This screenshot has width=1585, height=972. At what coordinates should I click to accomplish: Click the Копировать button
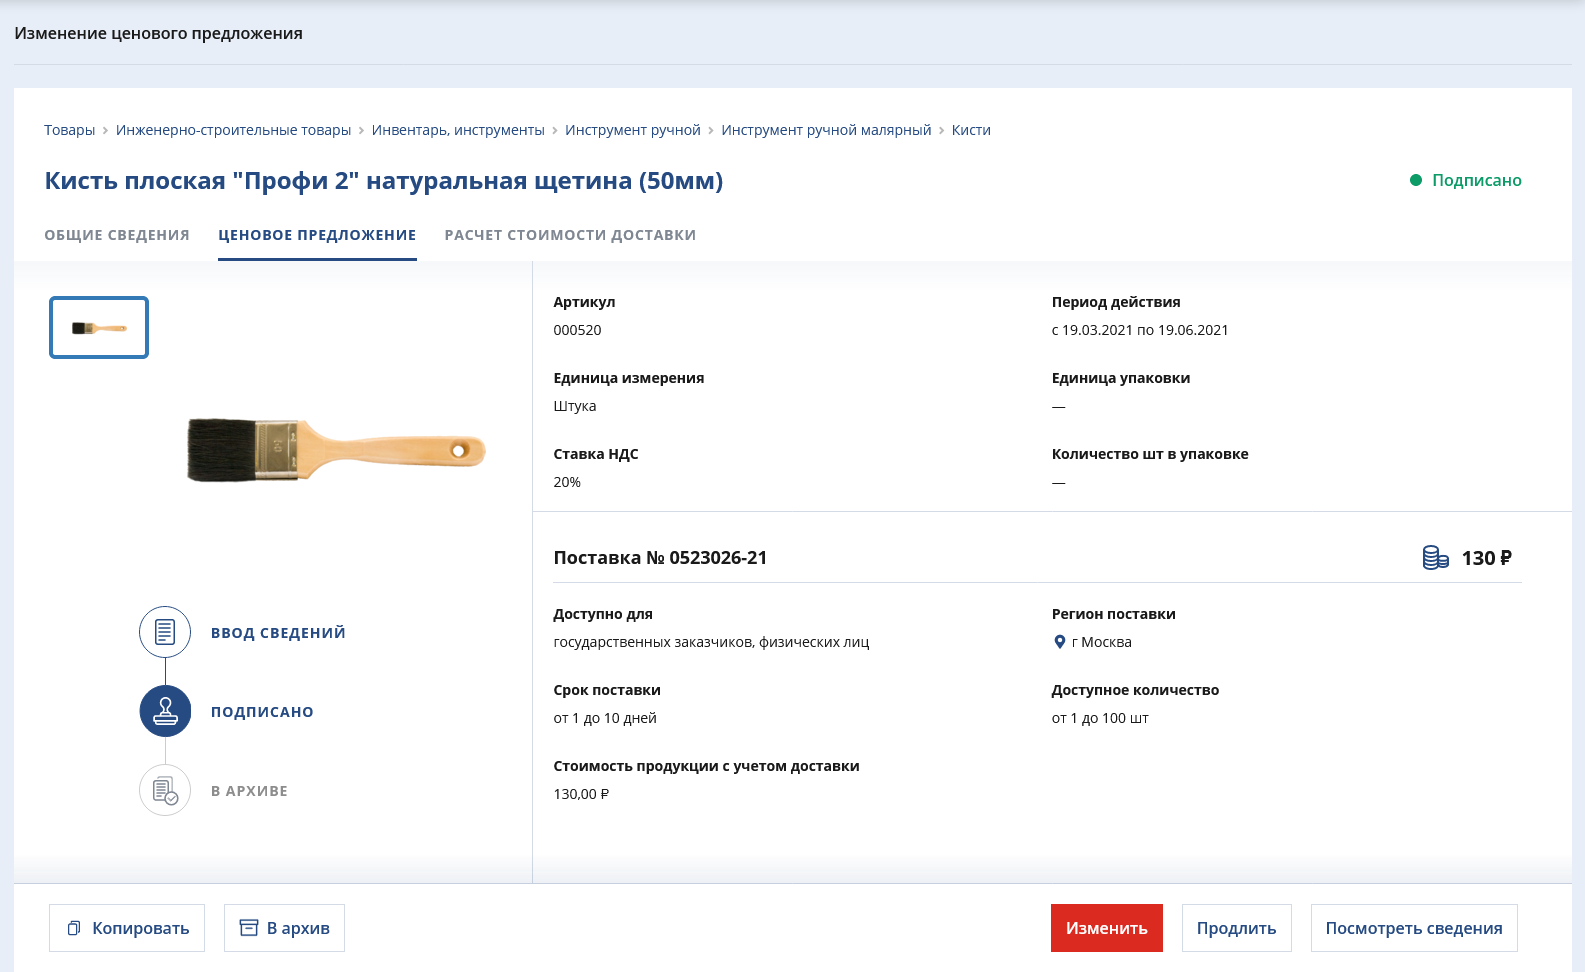click(127, 928)
